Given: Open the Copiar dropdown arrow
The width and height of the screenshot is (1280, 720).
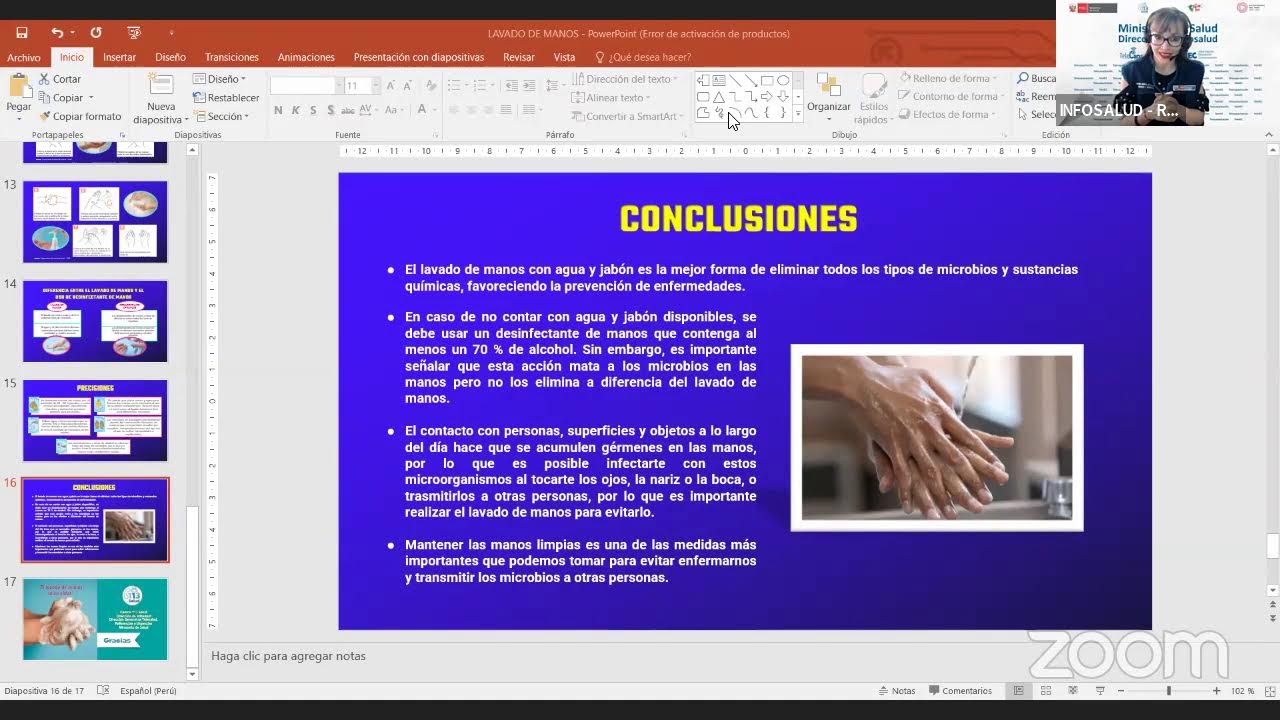Looking at the screenshot, I should pyautogui.click(x=91, y=98).
